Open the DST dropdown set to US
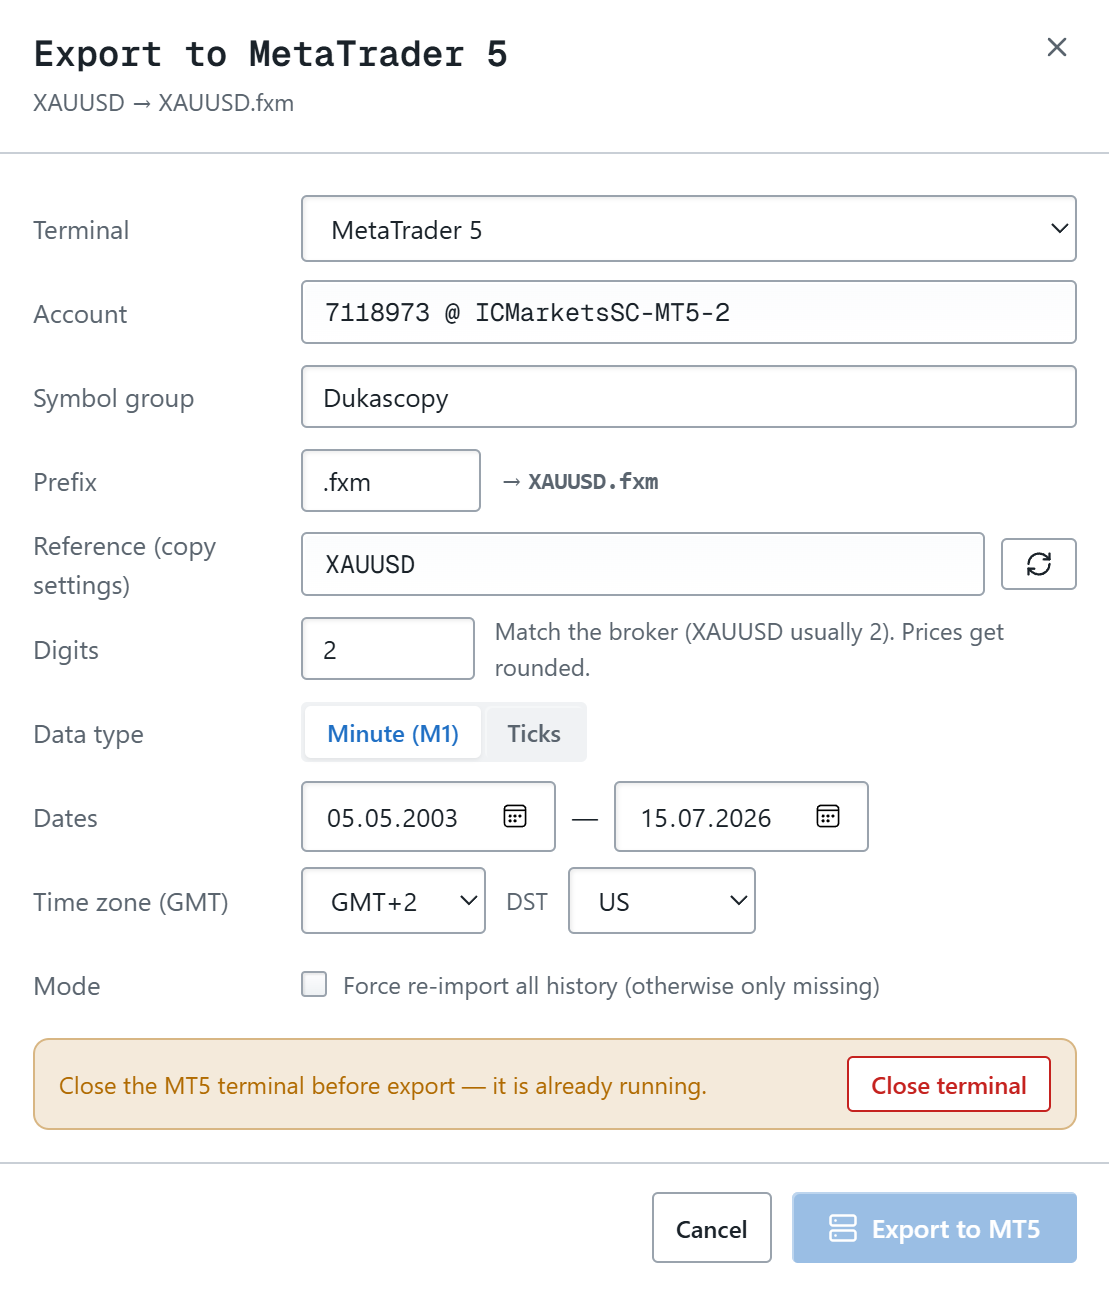This screenshot has height=1289, width=1109. (661, 901)
